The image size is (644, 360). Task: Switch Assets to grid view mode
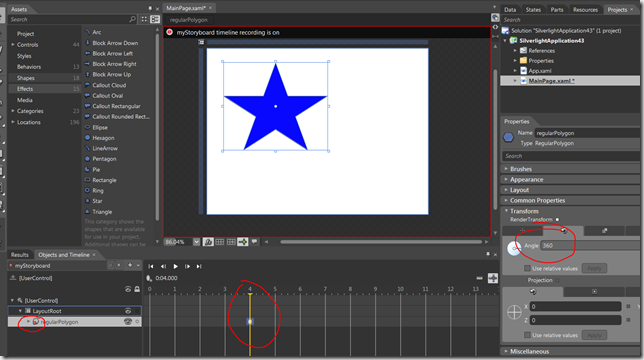(144, 19)
